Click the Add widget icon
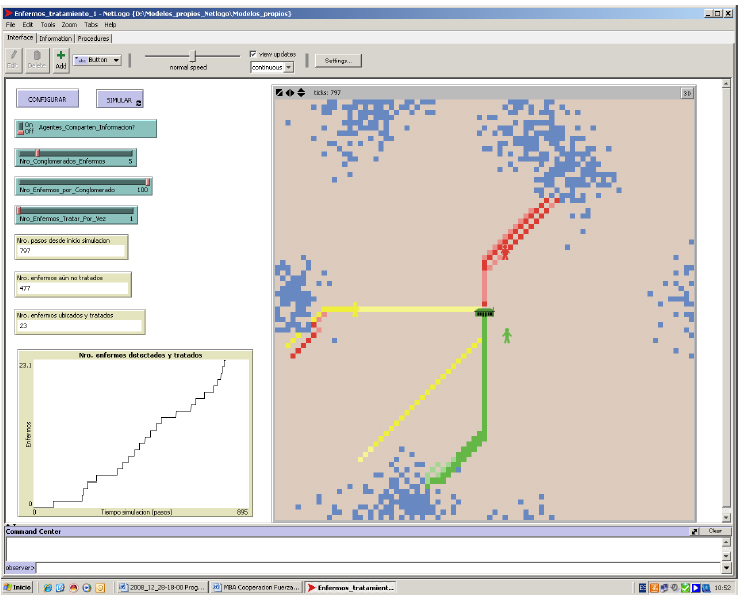This screenshot has width=745, height=603. click(61, 59)
